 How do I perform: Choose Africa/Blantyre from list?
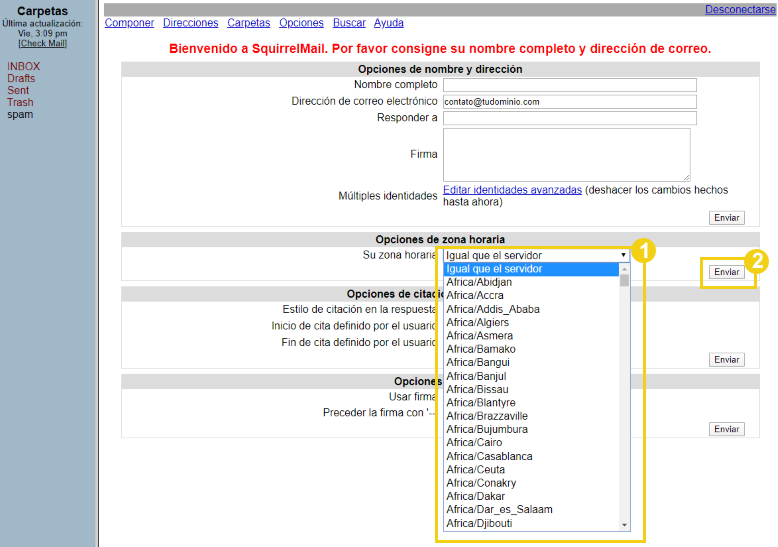pyautogui.click(x=531, y=403)
